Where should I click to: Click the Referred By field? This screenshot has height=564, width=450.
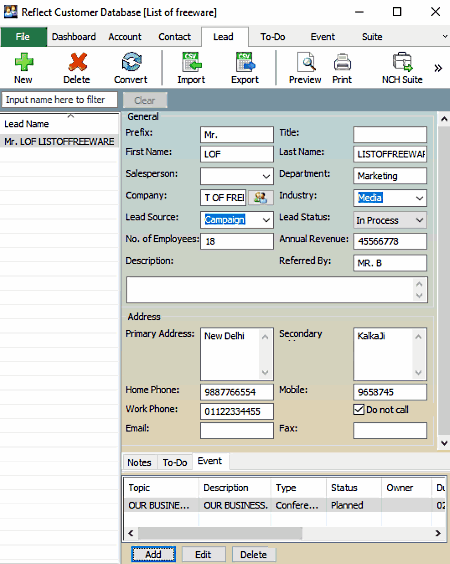tap(390, 263)
